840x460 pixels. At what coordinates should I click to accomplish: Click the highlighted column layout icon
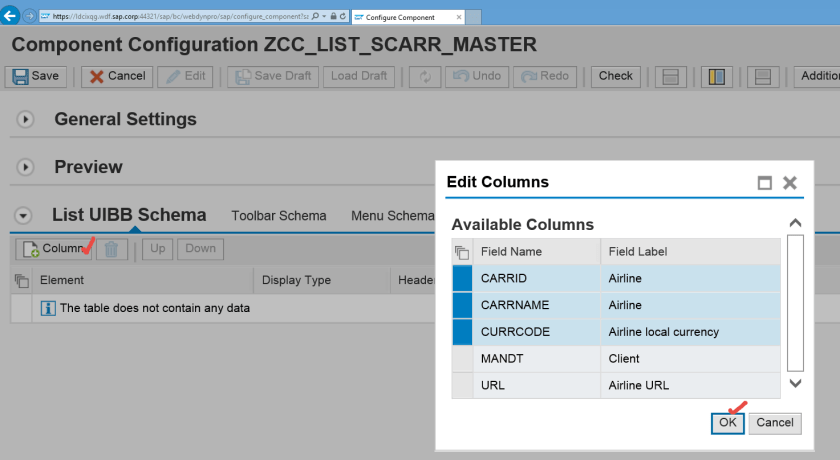click(715, 76)
